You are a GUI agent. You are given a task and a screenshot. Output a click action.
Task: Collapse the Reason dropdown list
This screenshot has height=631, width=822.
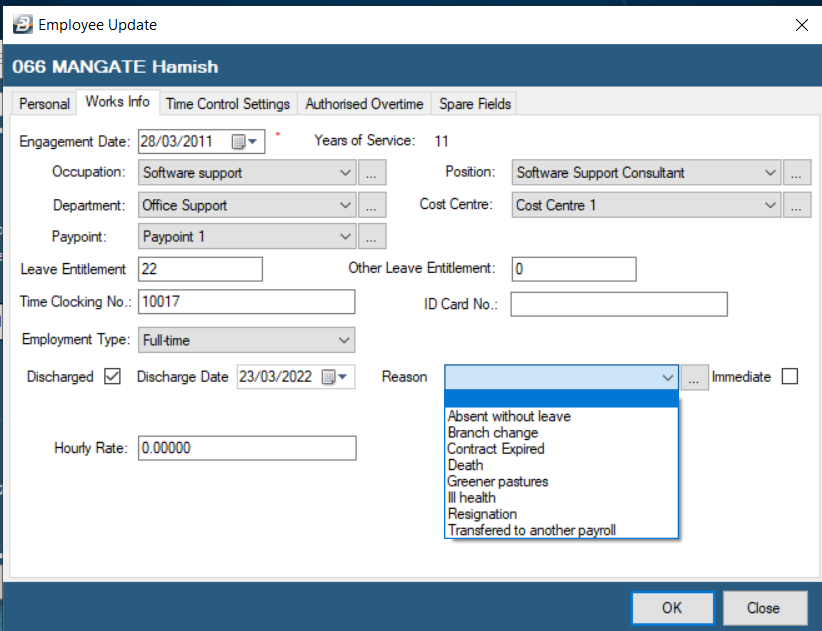tap(667, 377)
